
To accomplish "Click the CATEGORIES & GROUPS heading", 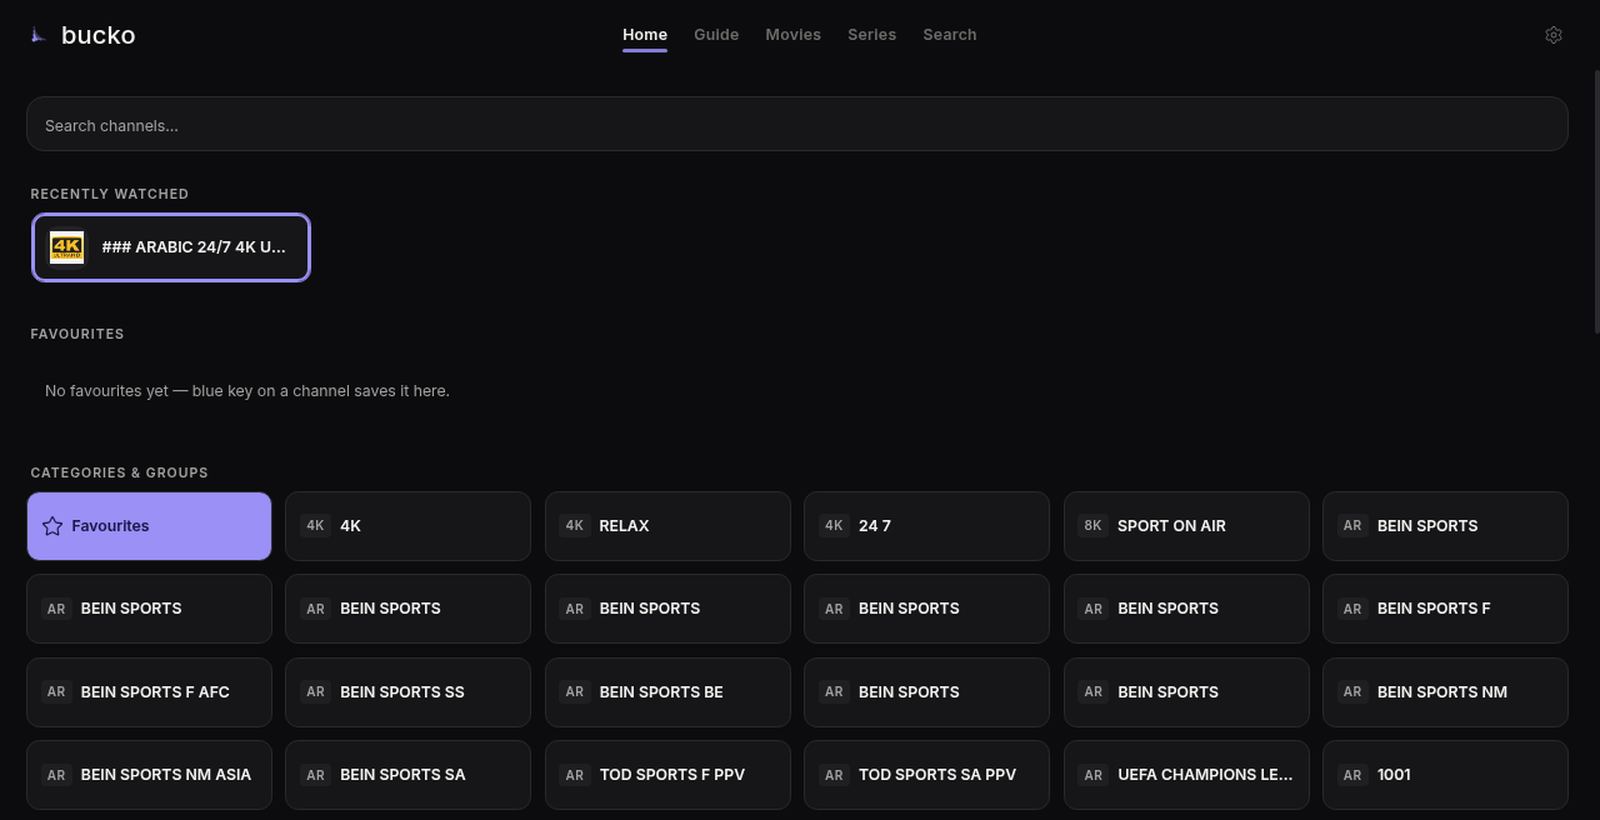I will [x=119, y=473].
